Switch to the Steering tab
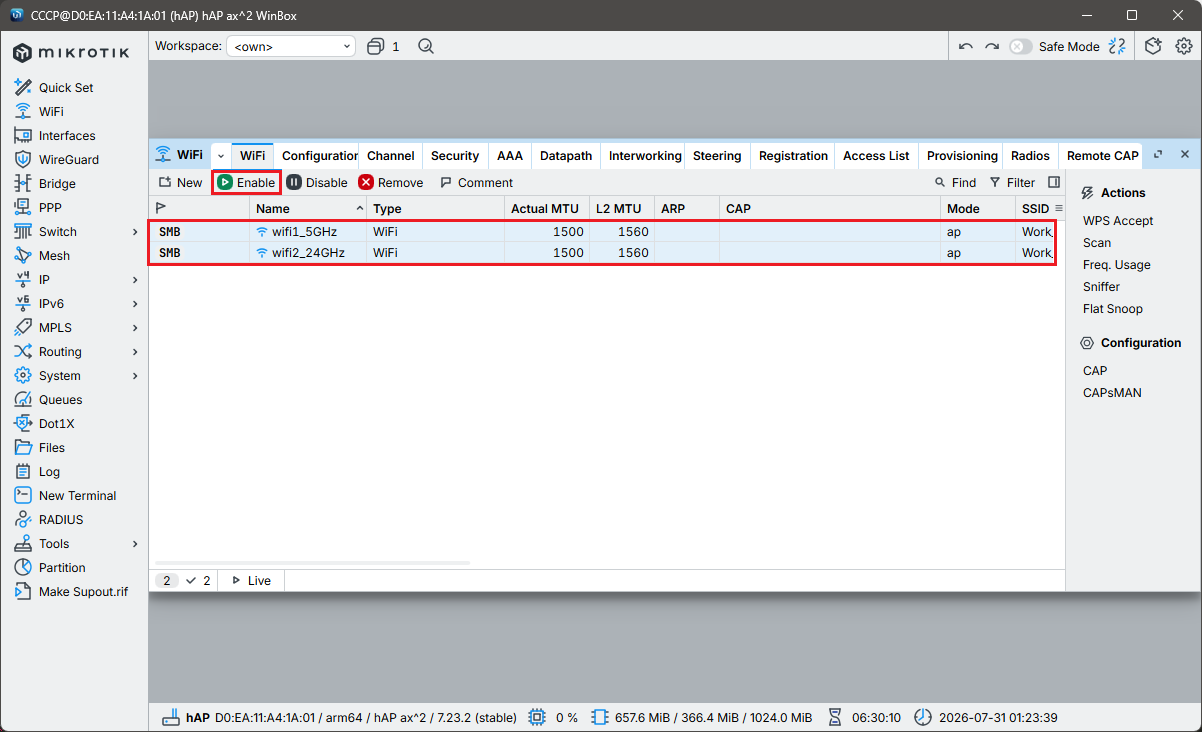 click(x=717, y=155)
